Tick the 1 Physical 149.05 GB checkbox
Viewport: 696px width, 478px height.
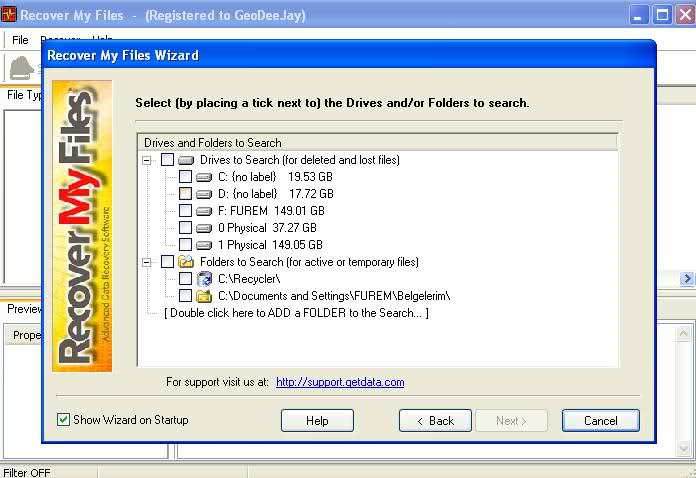(x=185, y=245)
